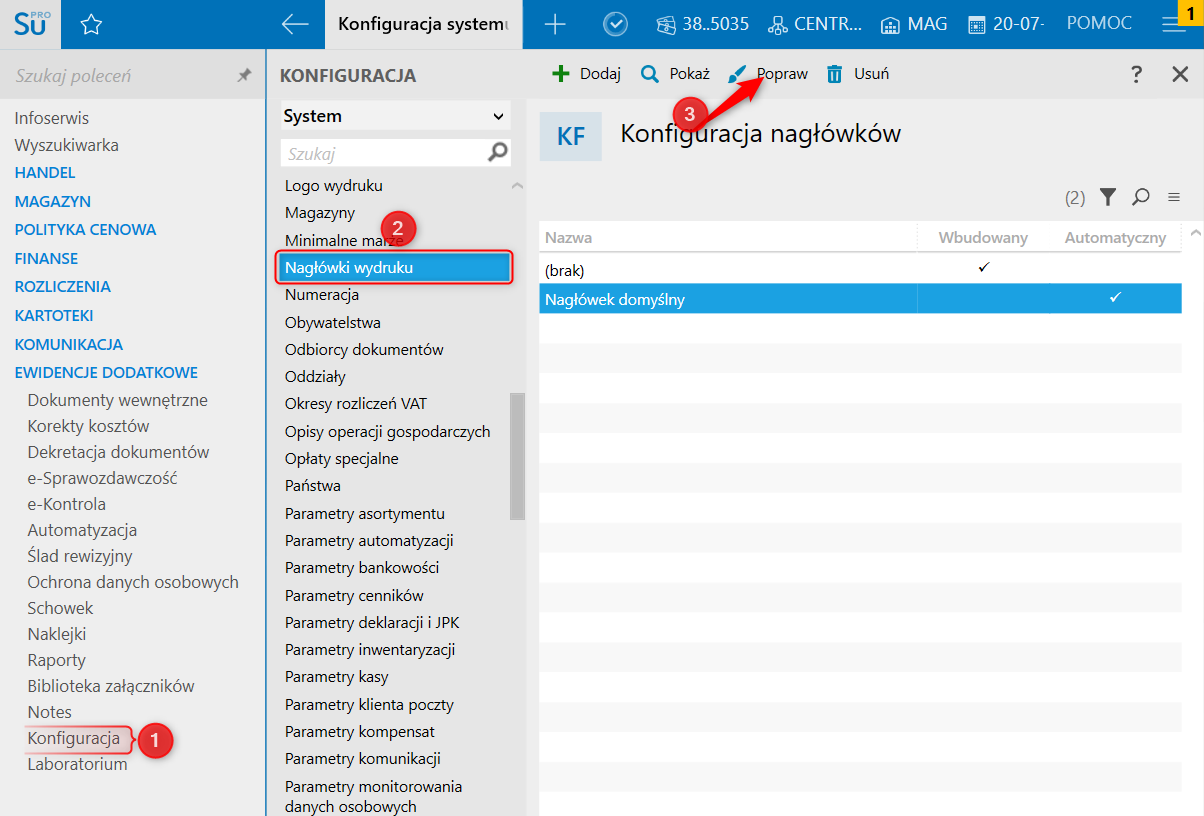Screen dimensions: 1204x816
Task: Click the pin icon in command search
Action: (244, 76)
